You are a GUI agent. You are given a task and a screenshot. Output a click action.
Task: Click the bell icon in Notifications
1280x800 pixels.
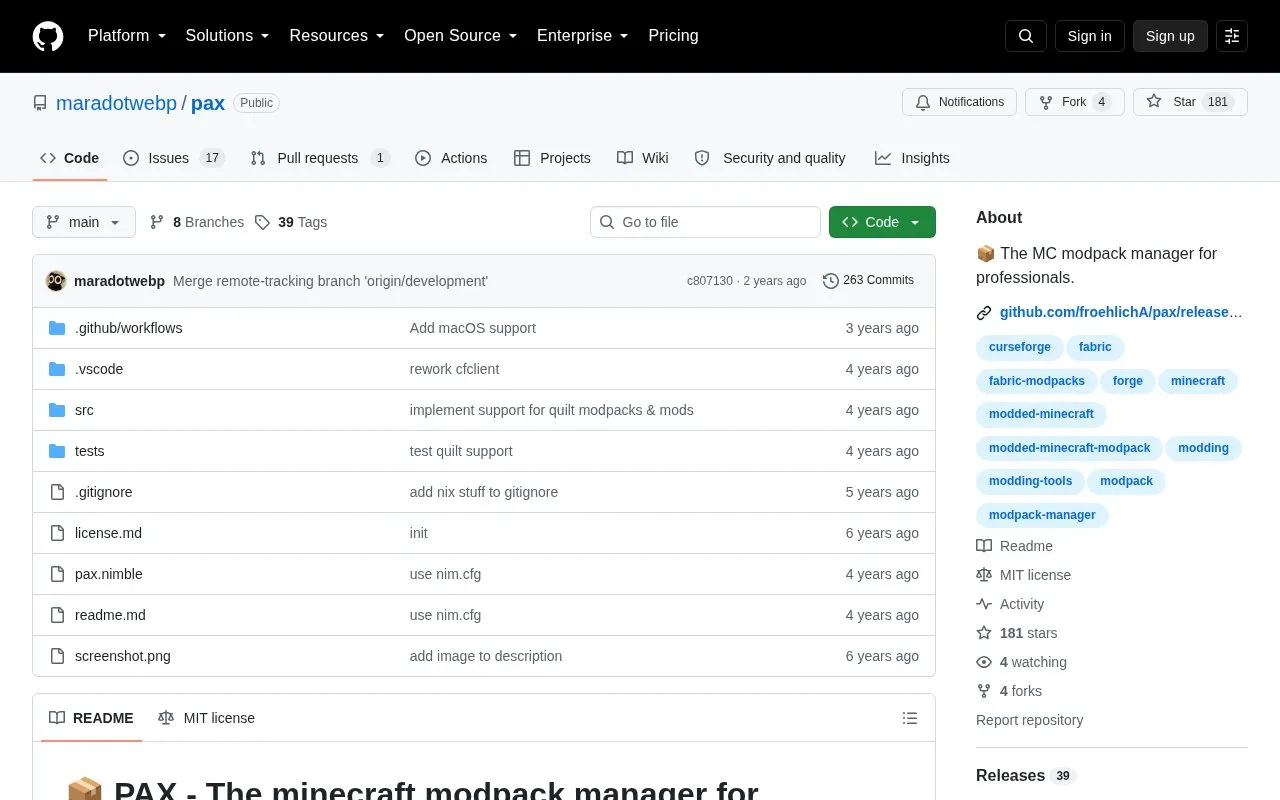[x=923, y=102]
